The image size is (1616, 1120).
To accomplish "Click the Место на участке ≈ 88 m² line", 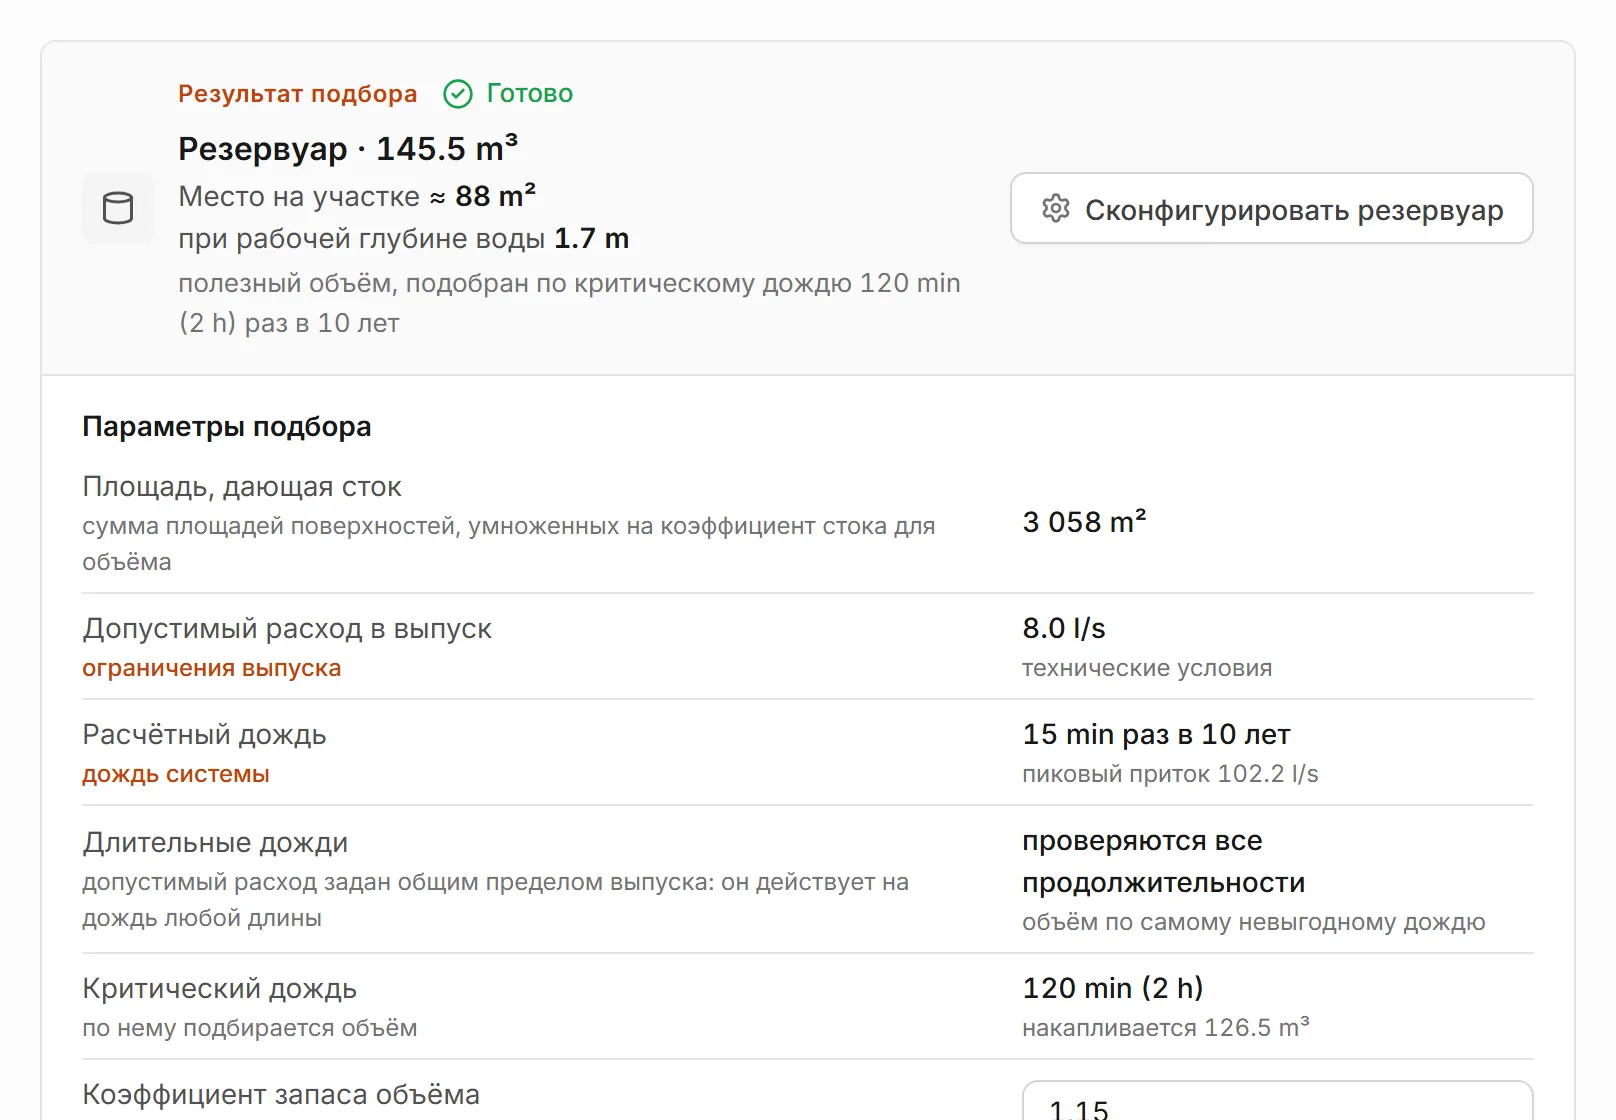I will (x=357, y=196).
